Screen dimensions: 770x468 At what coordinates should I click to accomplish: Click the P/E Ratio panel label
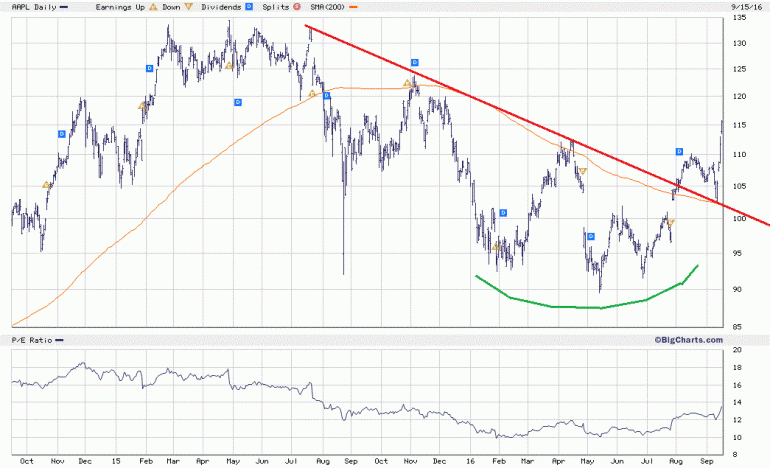click(32, 340)
